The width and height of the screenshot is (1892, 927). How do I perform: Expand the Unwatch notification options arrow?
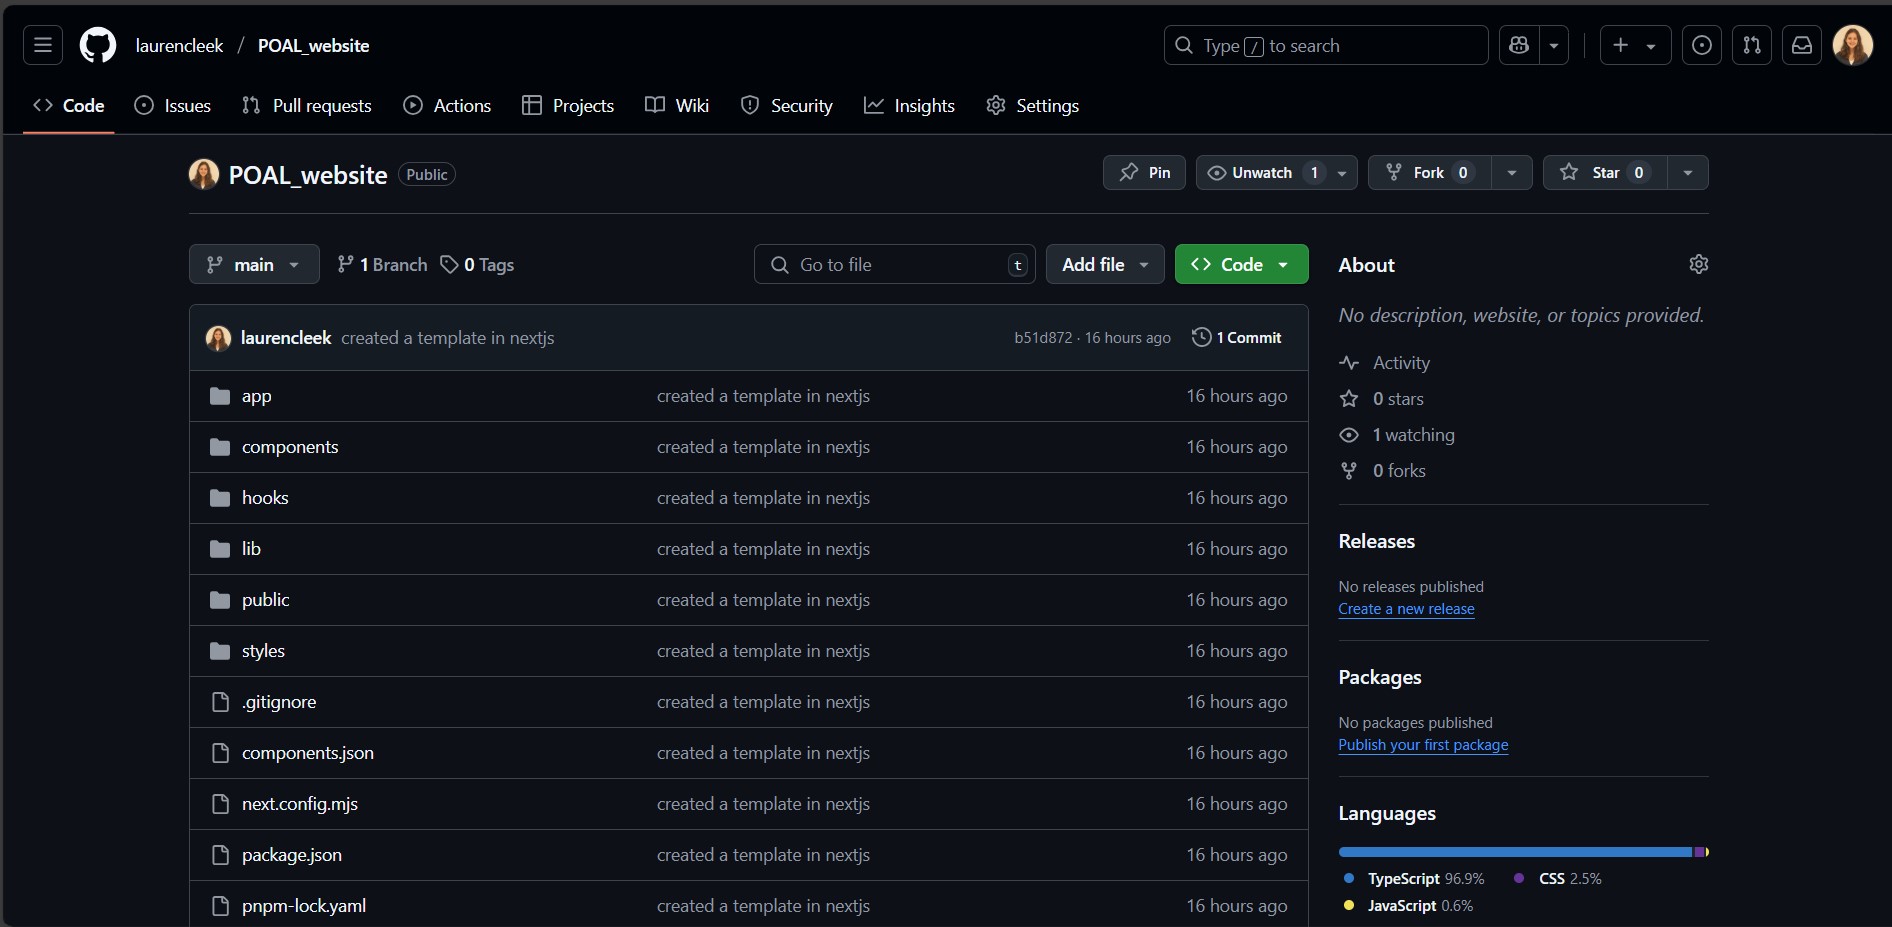1342,173
